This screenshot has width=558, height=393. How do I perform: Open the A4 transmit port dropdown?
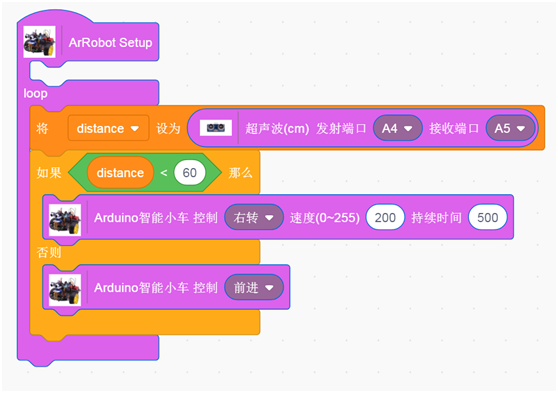coord(398,128)
